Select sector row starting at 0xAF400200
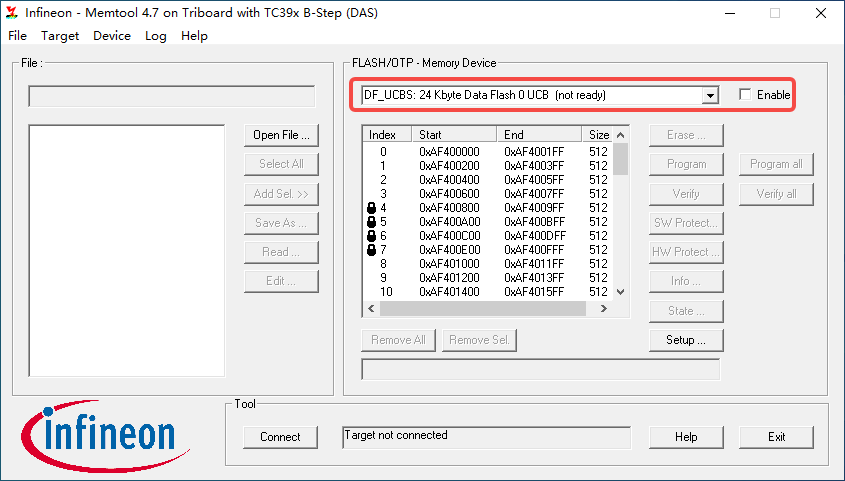 tap(488, 166)
